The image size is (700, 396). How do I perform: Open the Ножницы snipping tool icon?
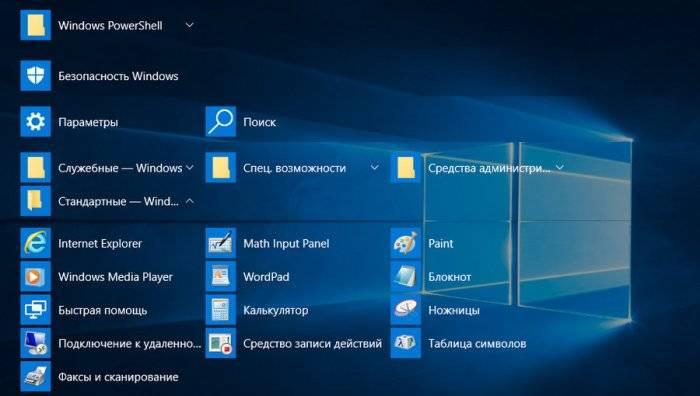(x=406, y=310)
